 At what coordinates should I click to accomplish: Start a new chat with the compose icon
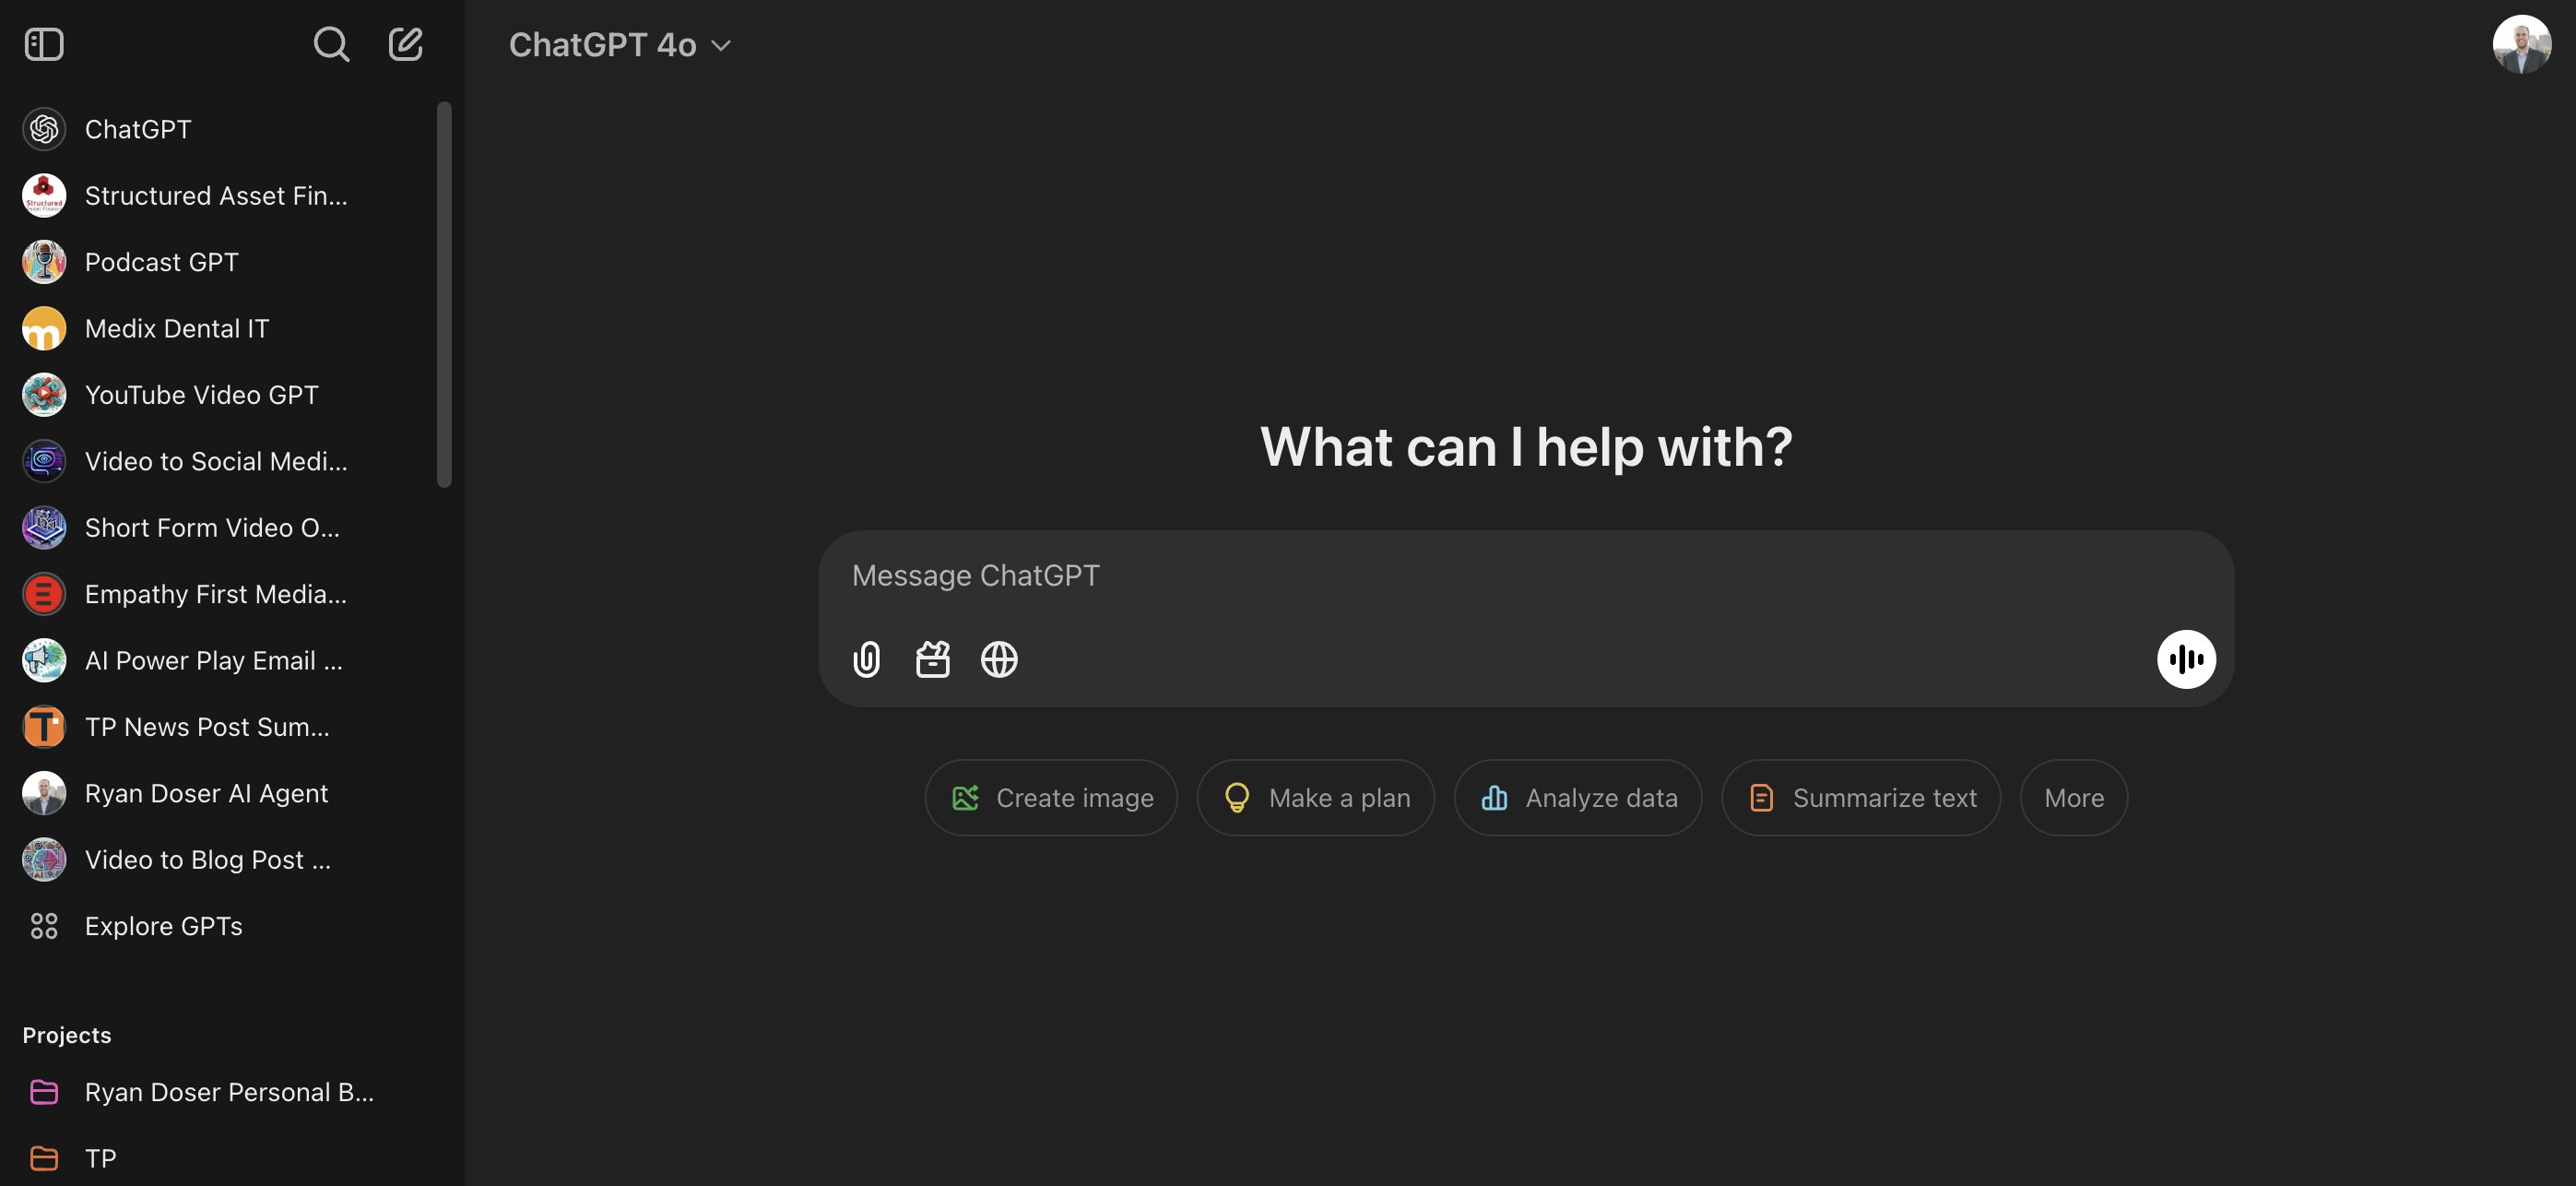(x=406, y=44)
